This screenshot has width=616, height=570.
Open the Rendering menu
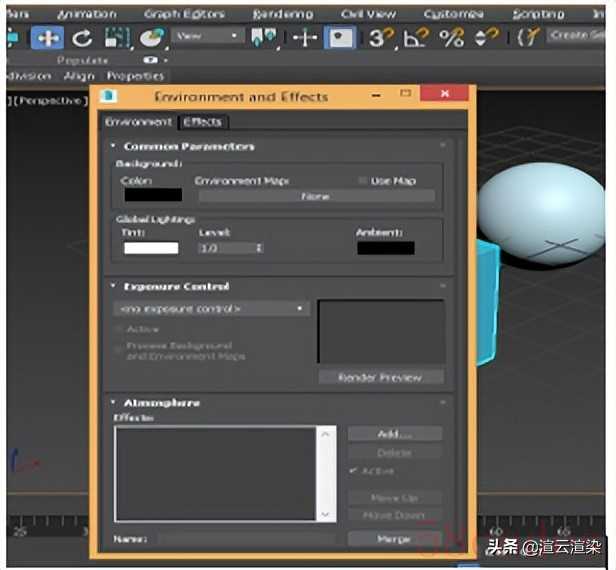[x=282, y=14]
